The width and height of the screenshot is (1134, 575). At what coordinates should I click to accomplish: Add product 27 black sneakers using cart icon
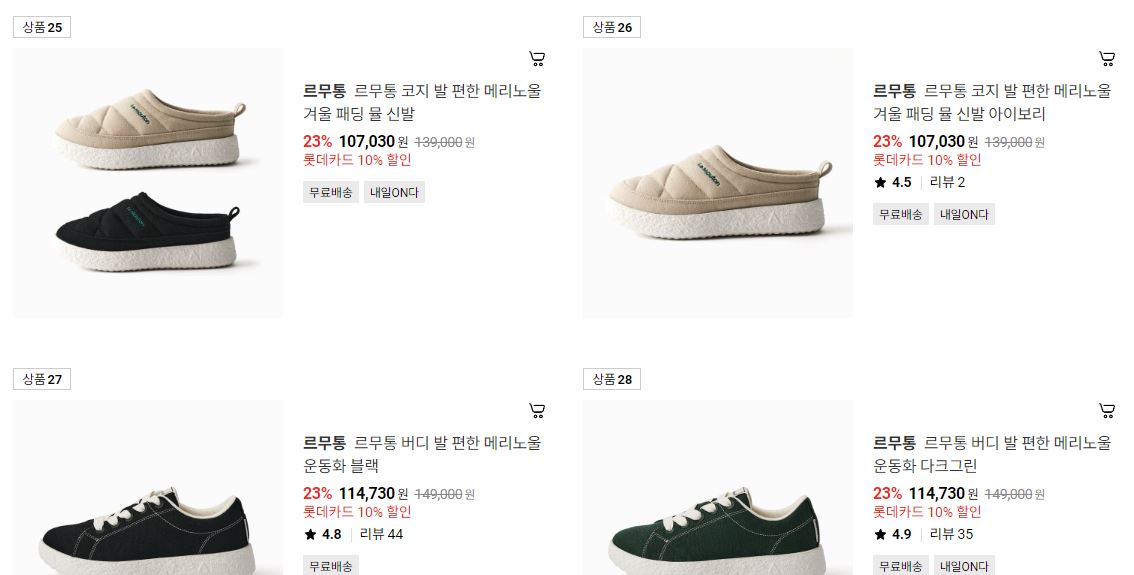click(537, 411)
